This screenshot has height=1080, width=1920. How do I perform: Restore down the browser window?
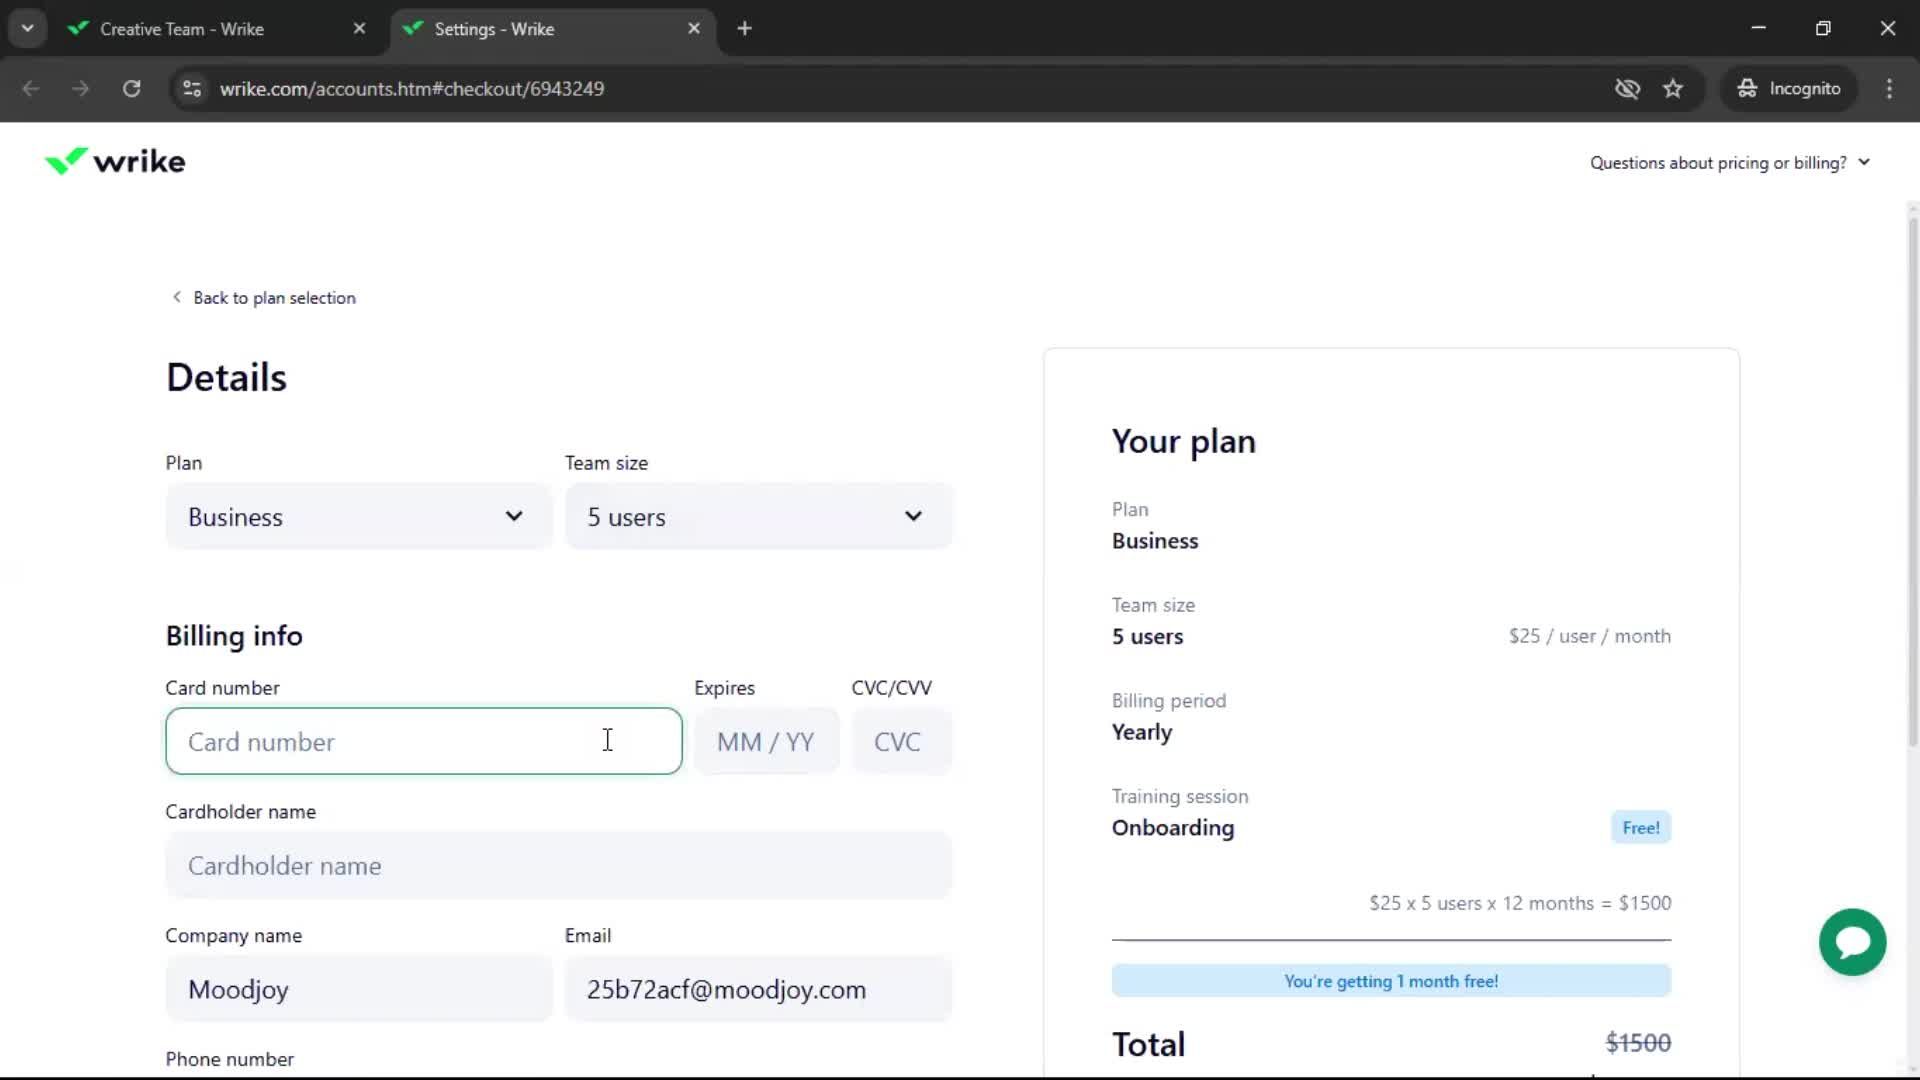1823,28
